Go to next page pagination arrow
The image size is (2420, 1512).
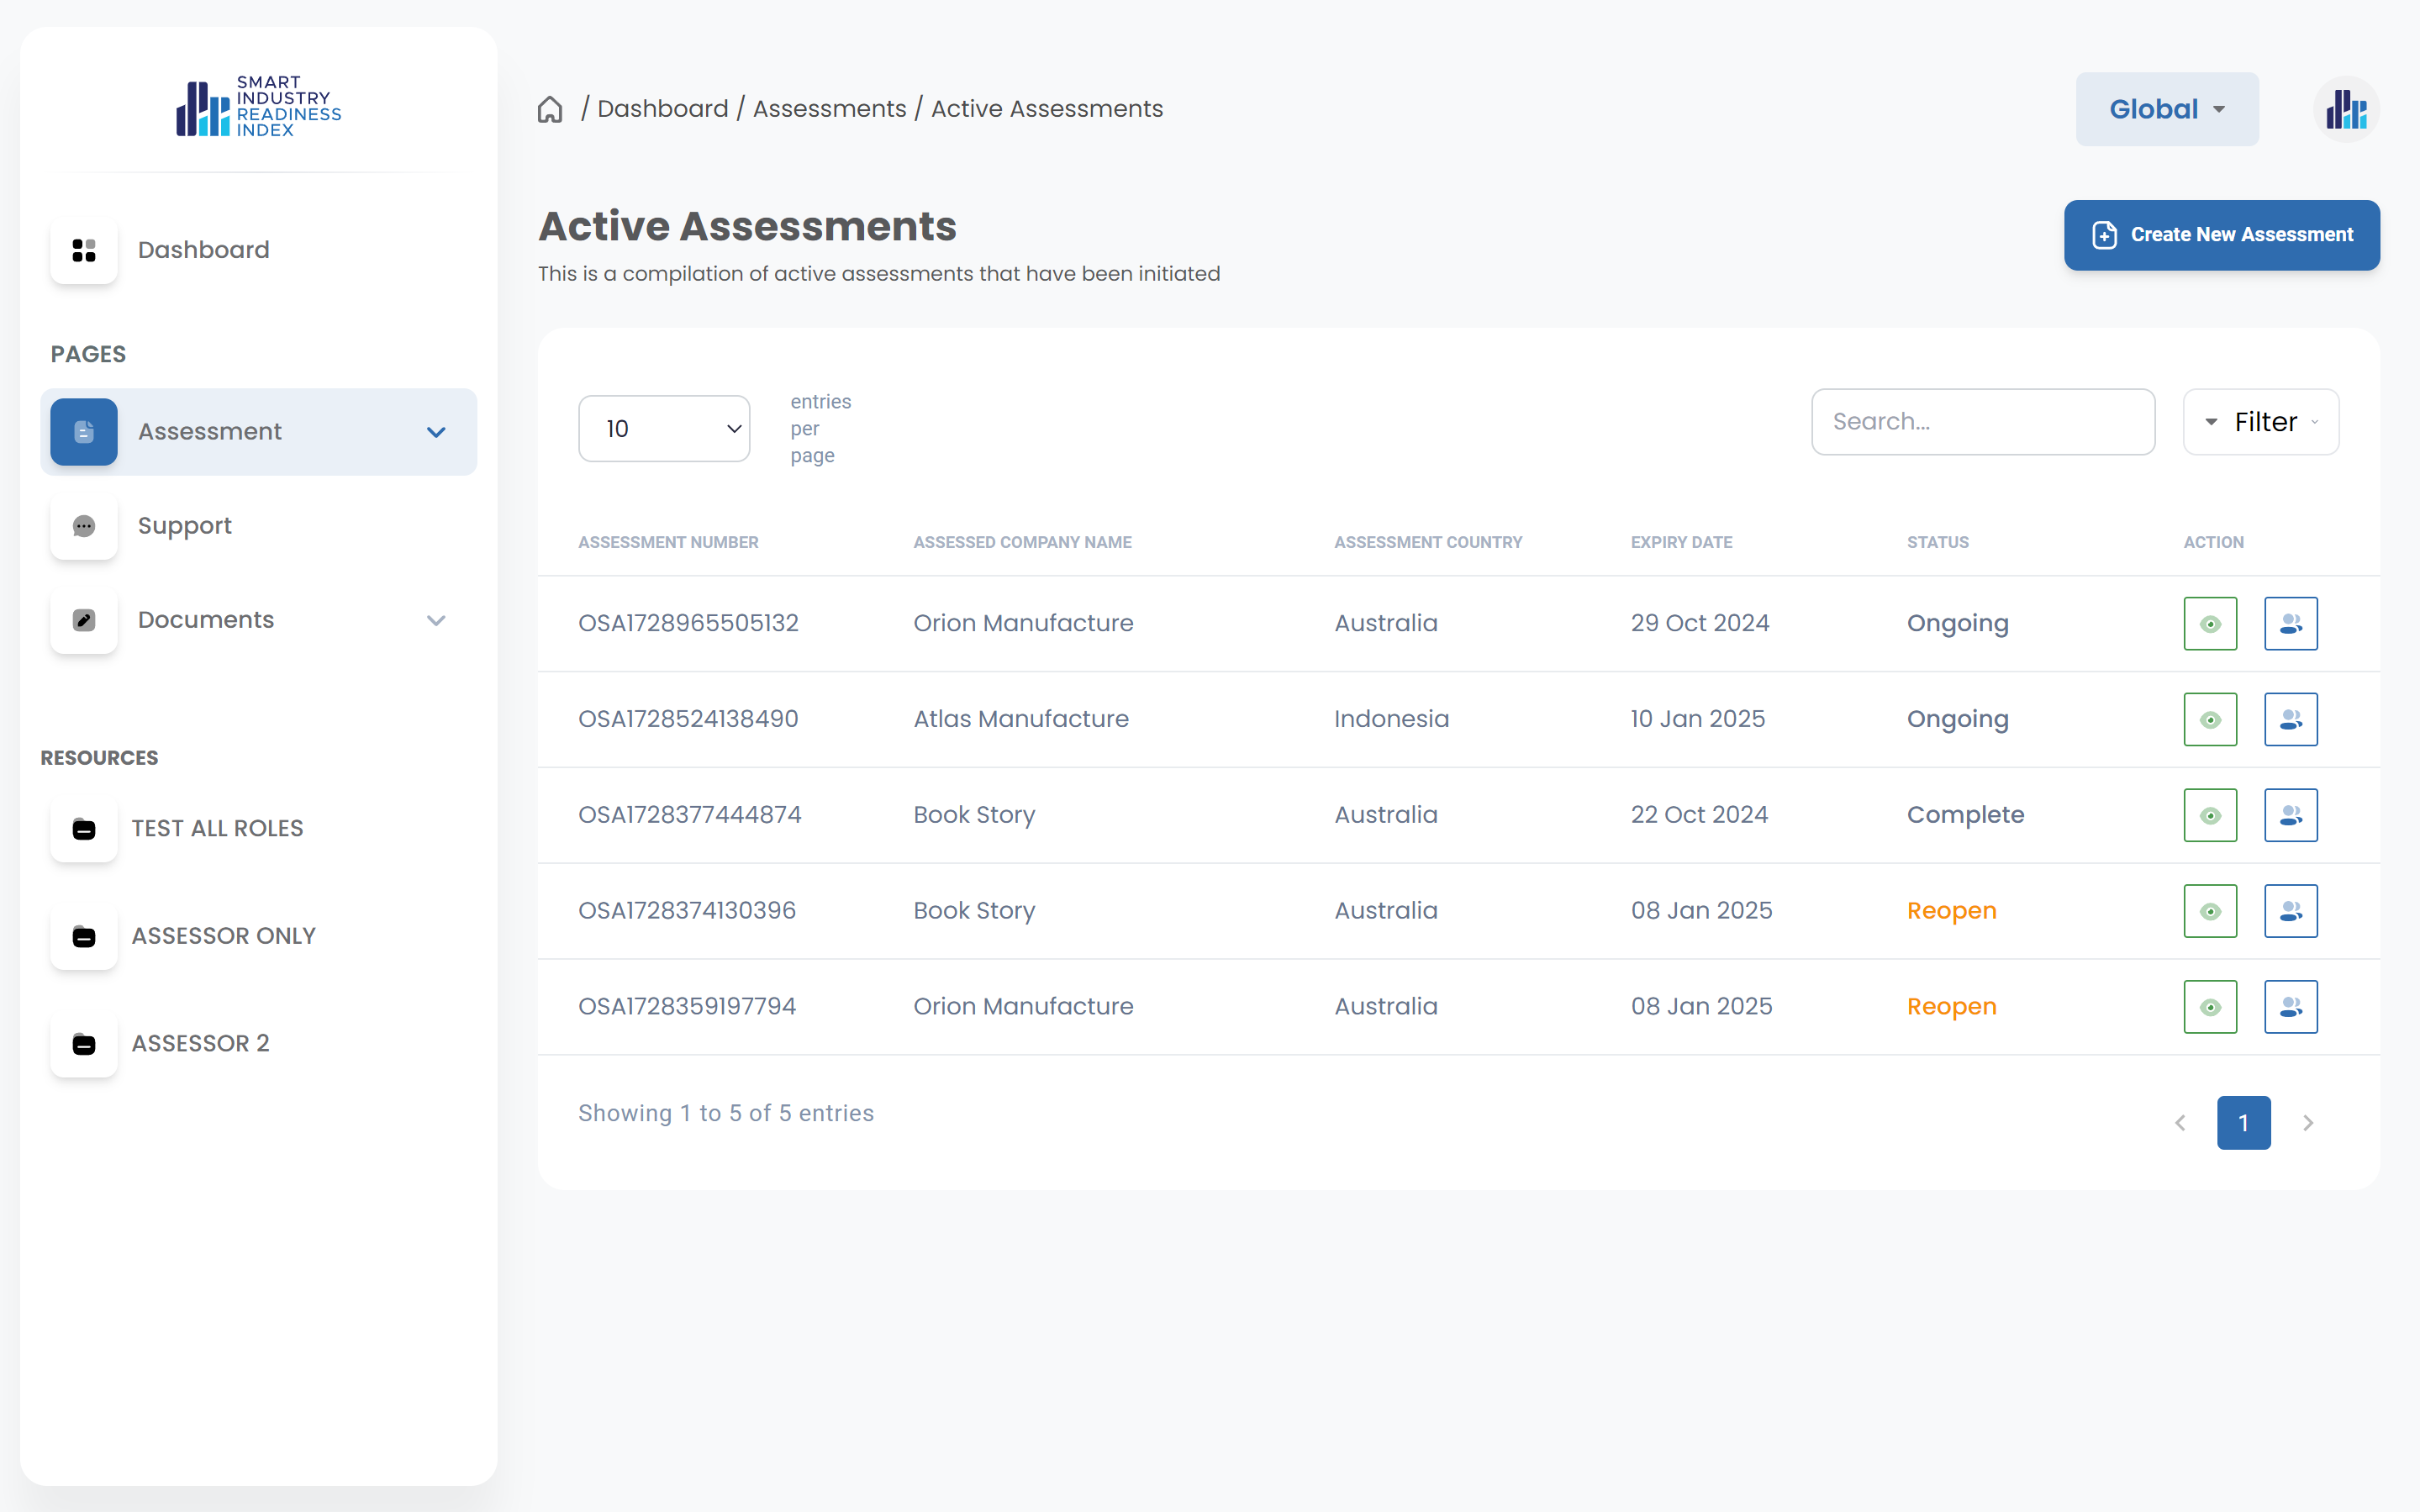[2308, 1123]
